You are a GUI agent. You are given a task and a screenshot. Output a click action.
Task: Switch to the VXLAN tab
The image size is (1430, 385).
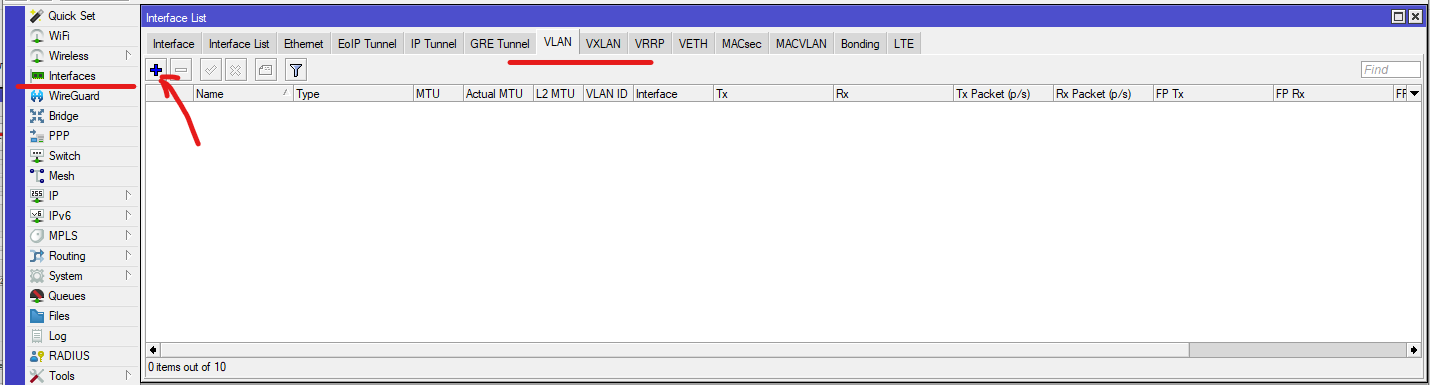point(604,44)
